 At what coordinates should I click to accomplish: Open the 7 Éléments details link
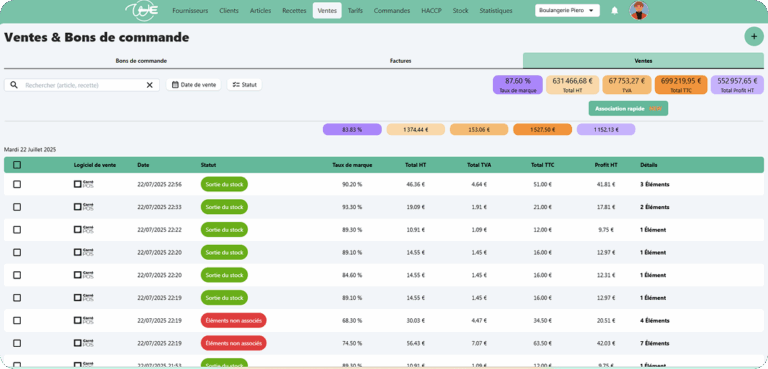click(x=655, y=343)
